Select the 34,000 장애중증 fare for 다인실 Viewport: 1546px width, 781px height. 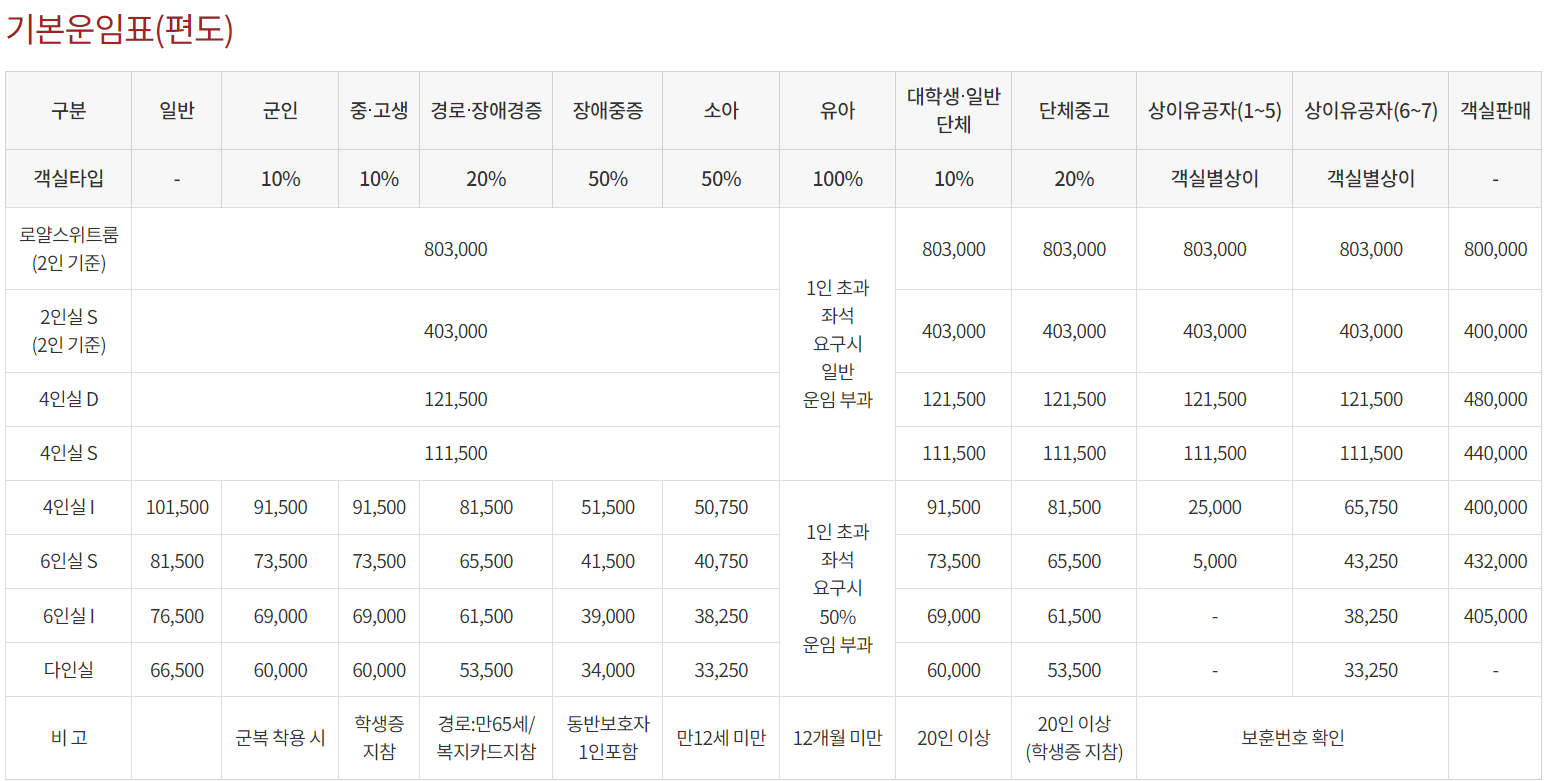click(607, 670)
